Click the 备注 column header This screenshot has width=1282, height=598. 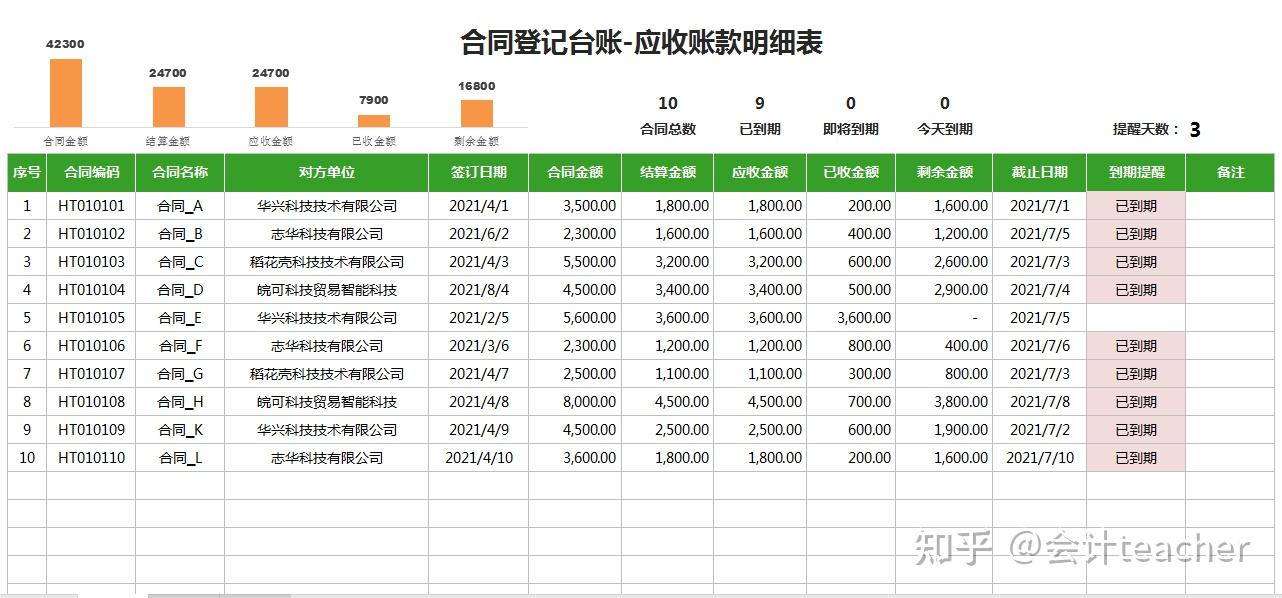click(x=1231, y=172)
